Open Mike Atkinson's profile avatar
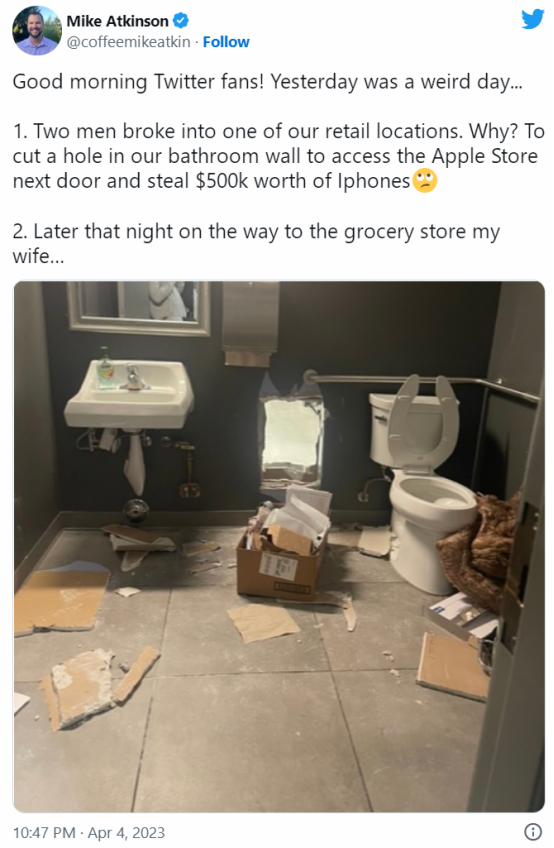This screenshot has width=554, height=848. point(37,31)
